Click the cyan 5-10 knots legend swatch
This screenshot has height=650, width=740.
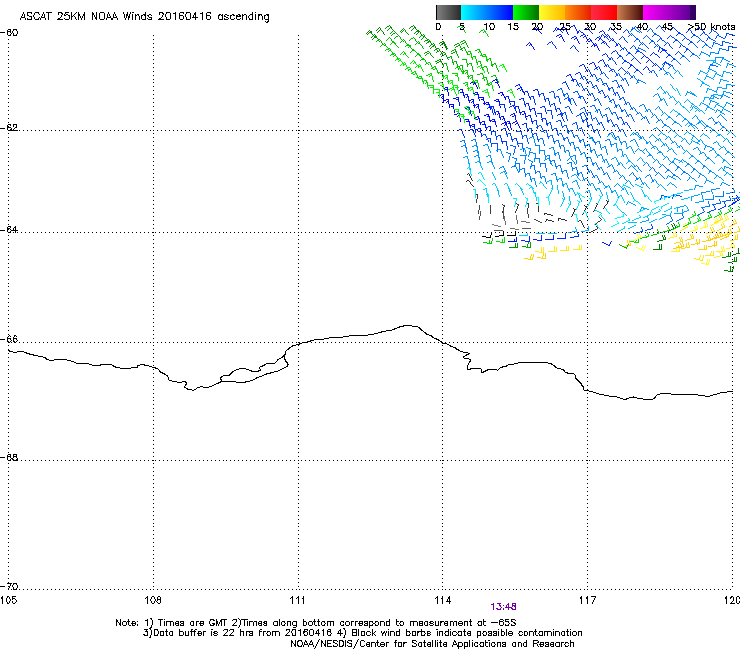474,12
